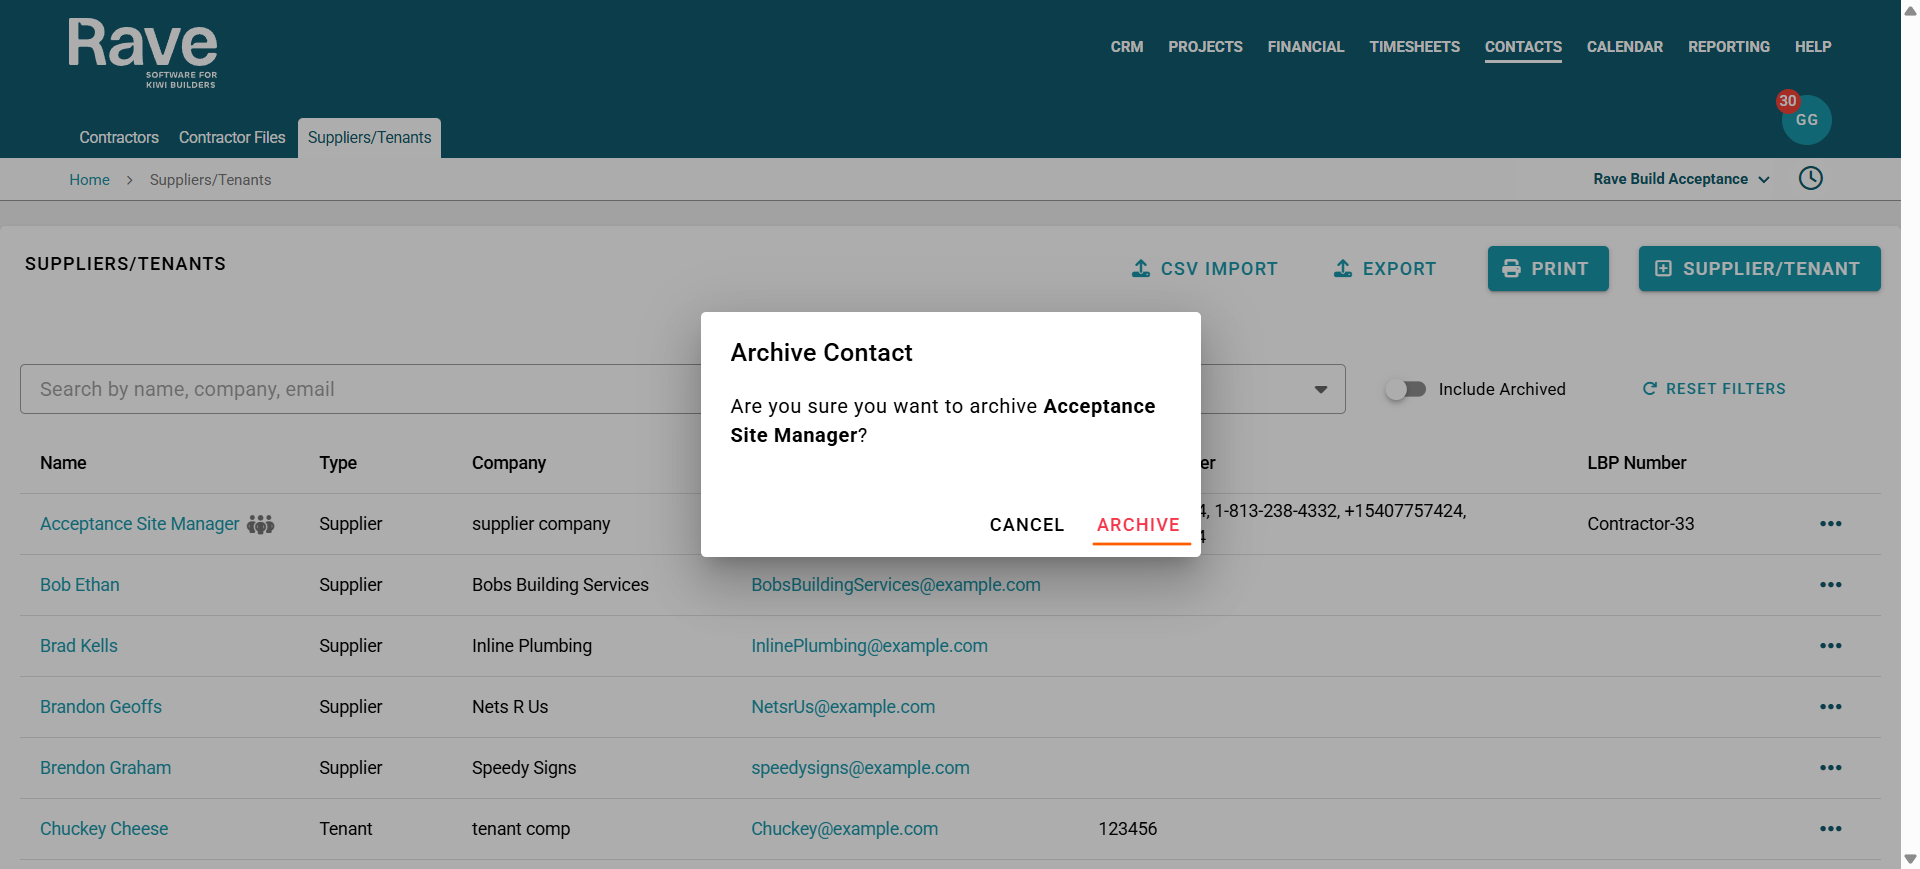The width and height of the screenshot is (1920, 869).
Task: Click the Reset Filters button
Action: pyautogui.click(x=1714, y=389)
